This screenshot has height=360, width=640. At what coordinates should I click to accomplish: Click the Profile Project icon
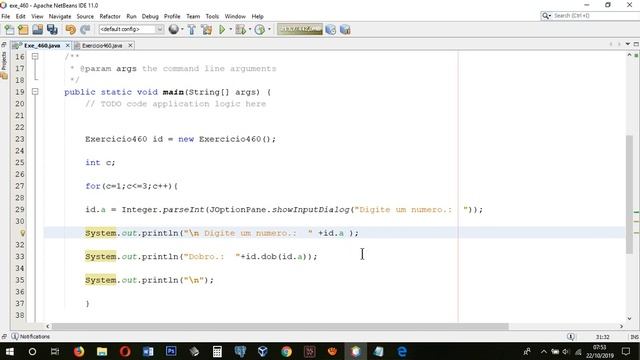click(x=260, y=29)
